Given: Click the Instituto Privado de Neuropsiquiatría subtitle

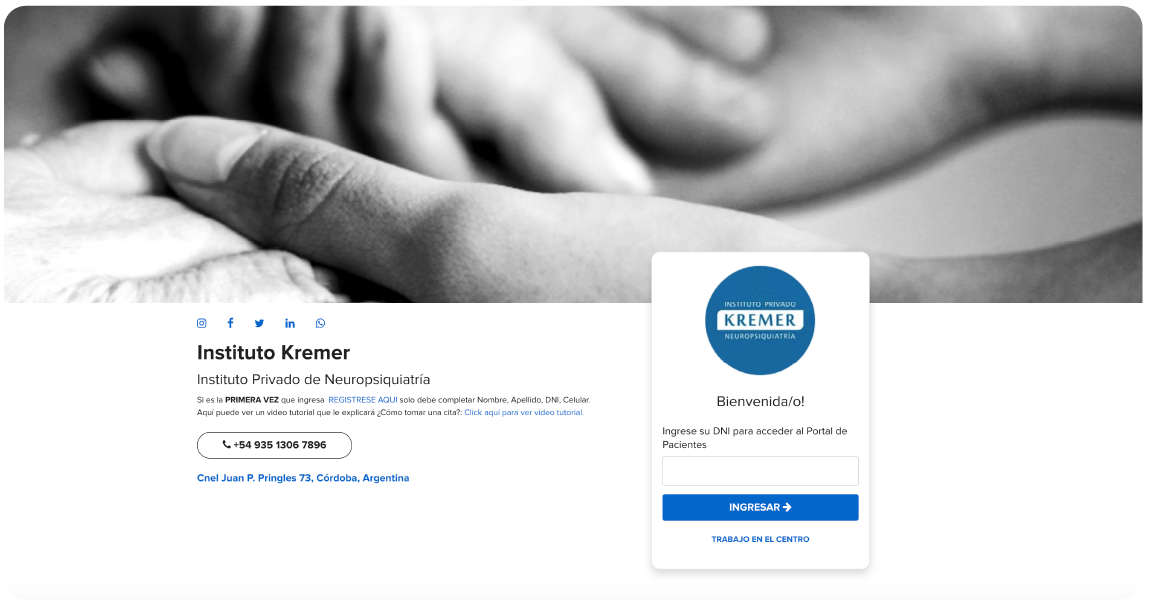Looking at the screenshot, I should pos(313,379).
